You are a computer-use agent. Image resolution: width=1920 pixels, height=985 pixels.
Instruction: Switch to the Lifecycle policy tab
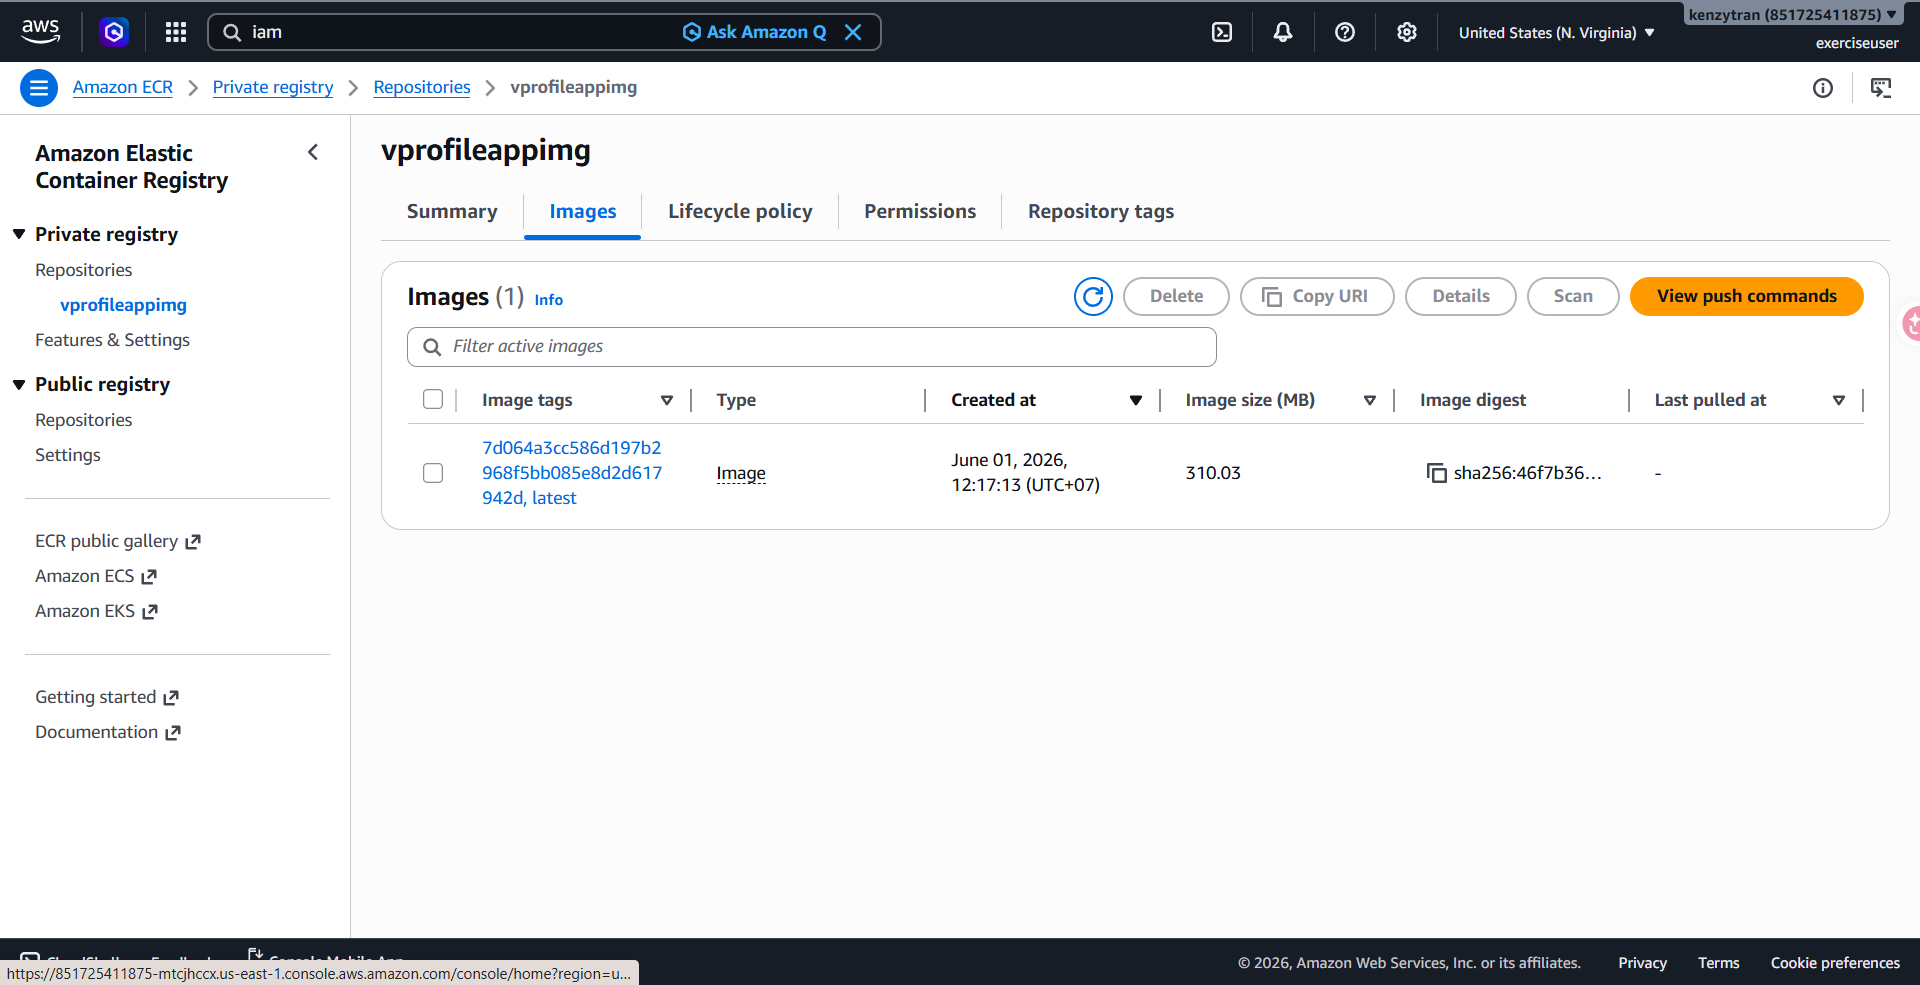(740, 211)
